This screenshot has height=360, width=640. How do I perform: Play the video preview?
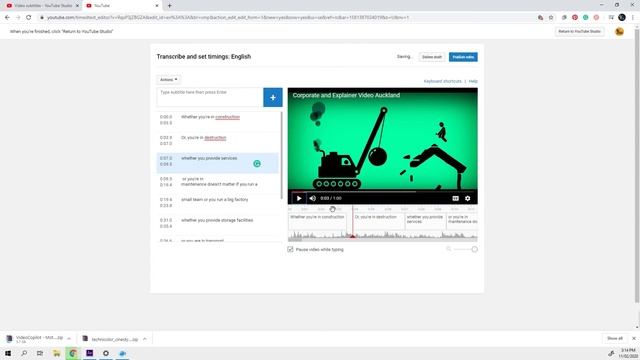299,198
